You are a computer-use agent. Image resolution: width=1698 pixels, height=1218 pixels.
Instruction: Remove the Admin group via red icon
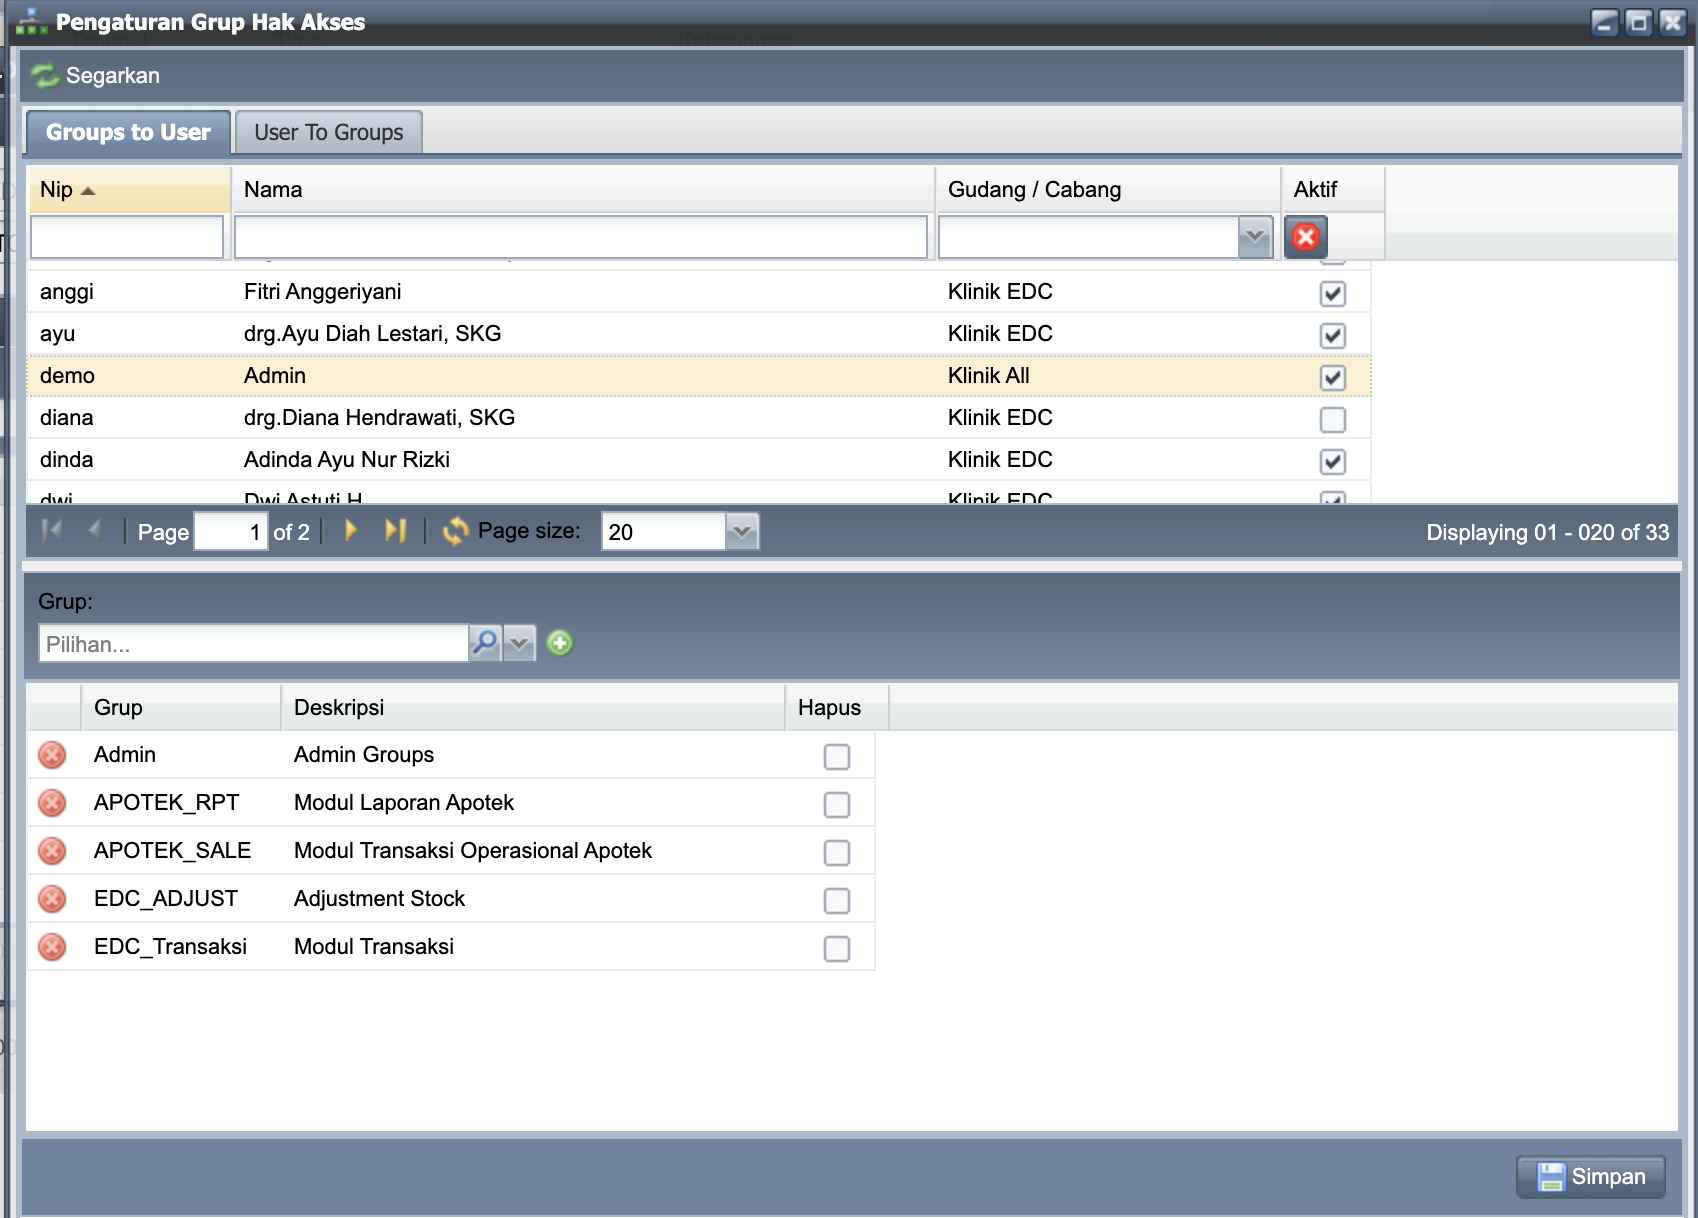[52, 755]
